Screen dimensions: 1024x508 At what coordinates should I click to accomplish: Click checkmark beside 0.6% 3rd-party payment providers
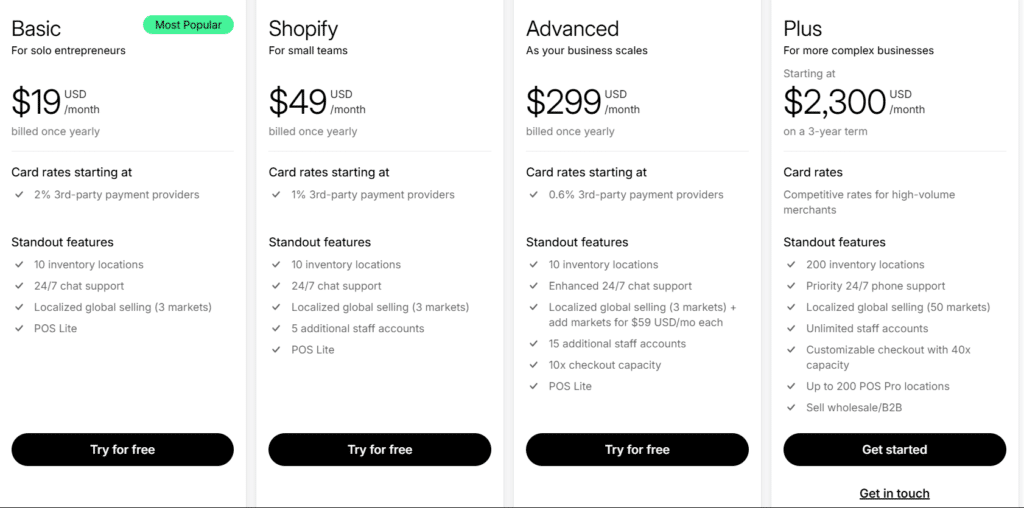tap(534, 195)
